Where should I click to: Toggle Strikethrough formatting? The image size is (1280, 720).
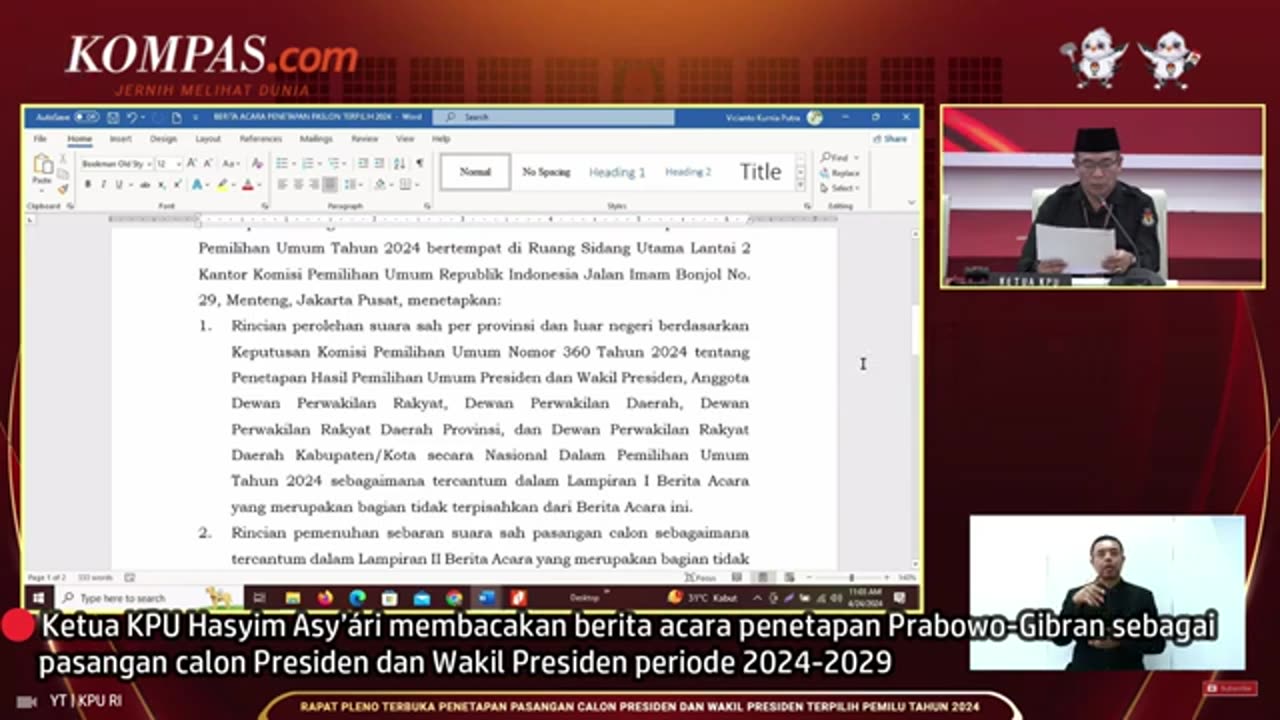(x=145, y=184)
